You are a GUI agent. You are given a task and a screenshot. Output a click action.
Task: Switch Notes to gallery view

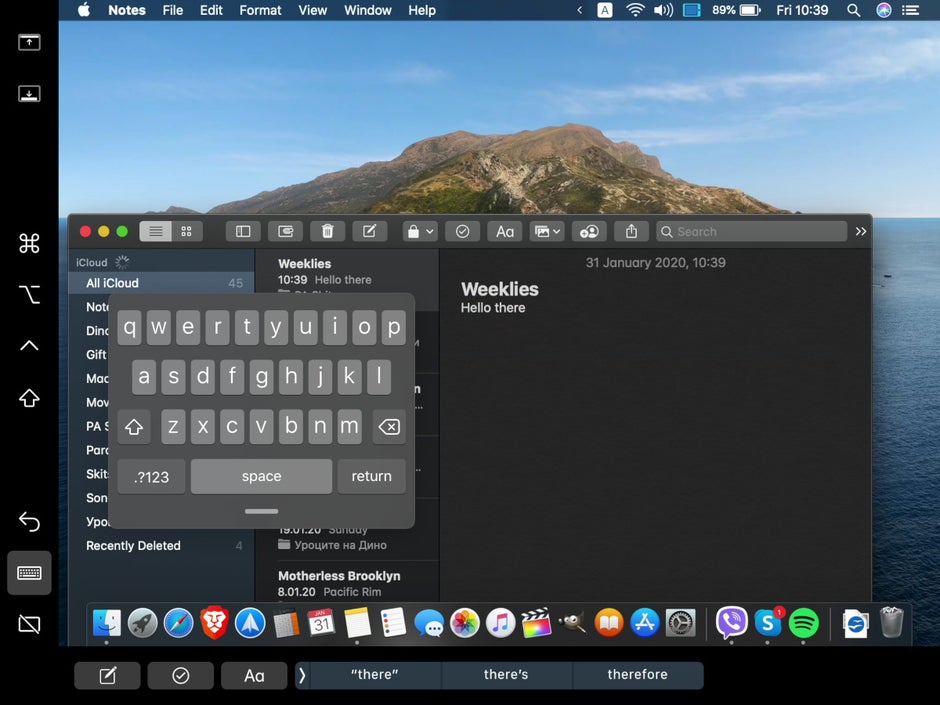point(186,231)
